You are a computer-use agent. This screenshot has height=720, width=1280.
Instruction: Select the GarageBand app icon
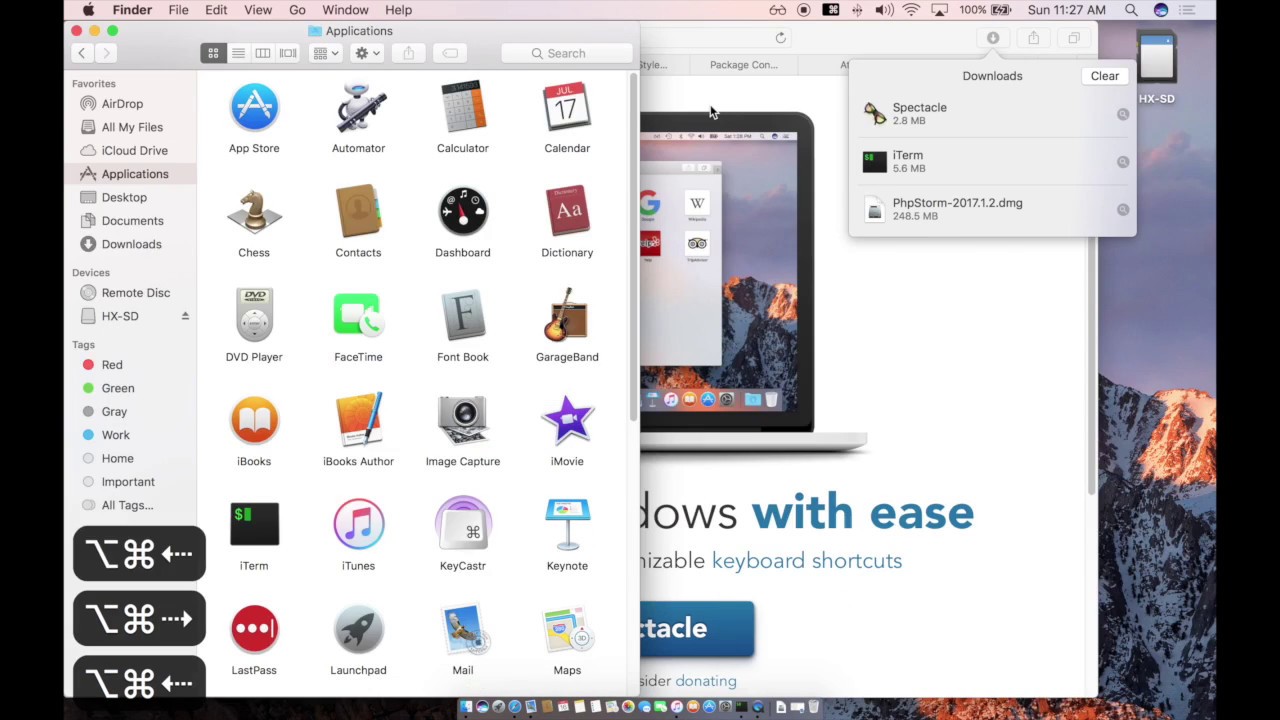pyautogui.click(x=567, y=316)
